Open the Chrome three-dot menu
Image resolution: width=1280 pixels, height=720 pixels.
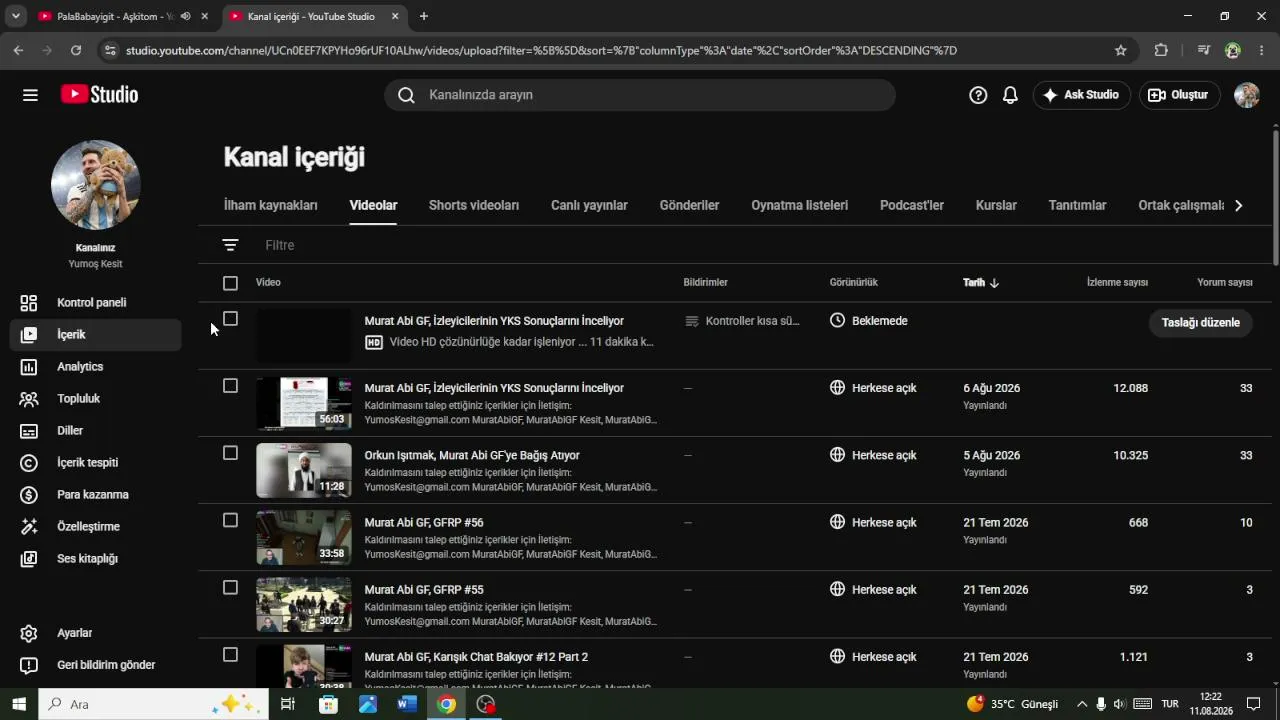point(1262,50)
